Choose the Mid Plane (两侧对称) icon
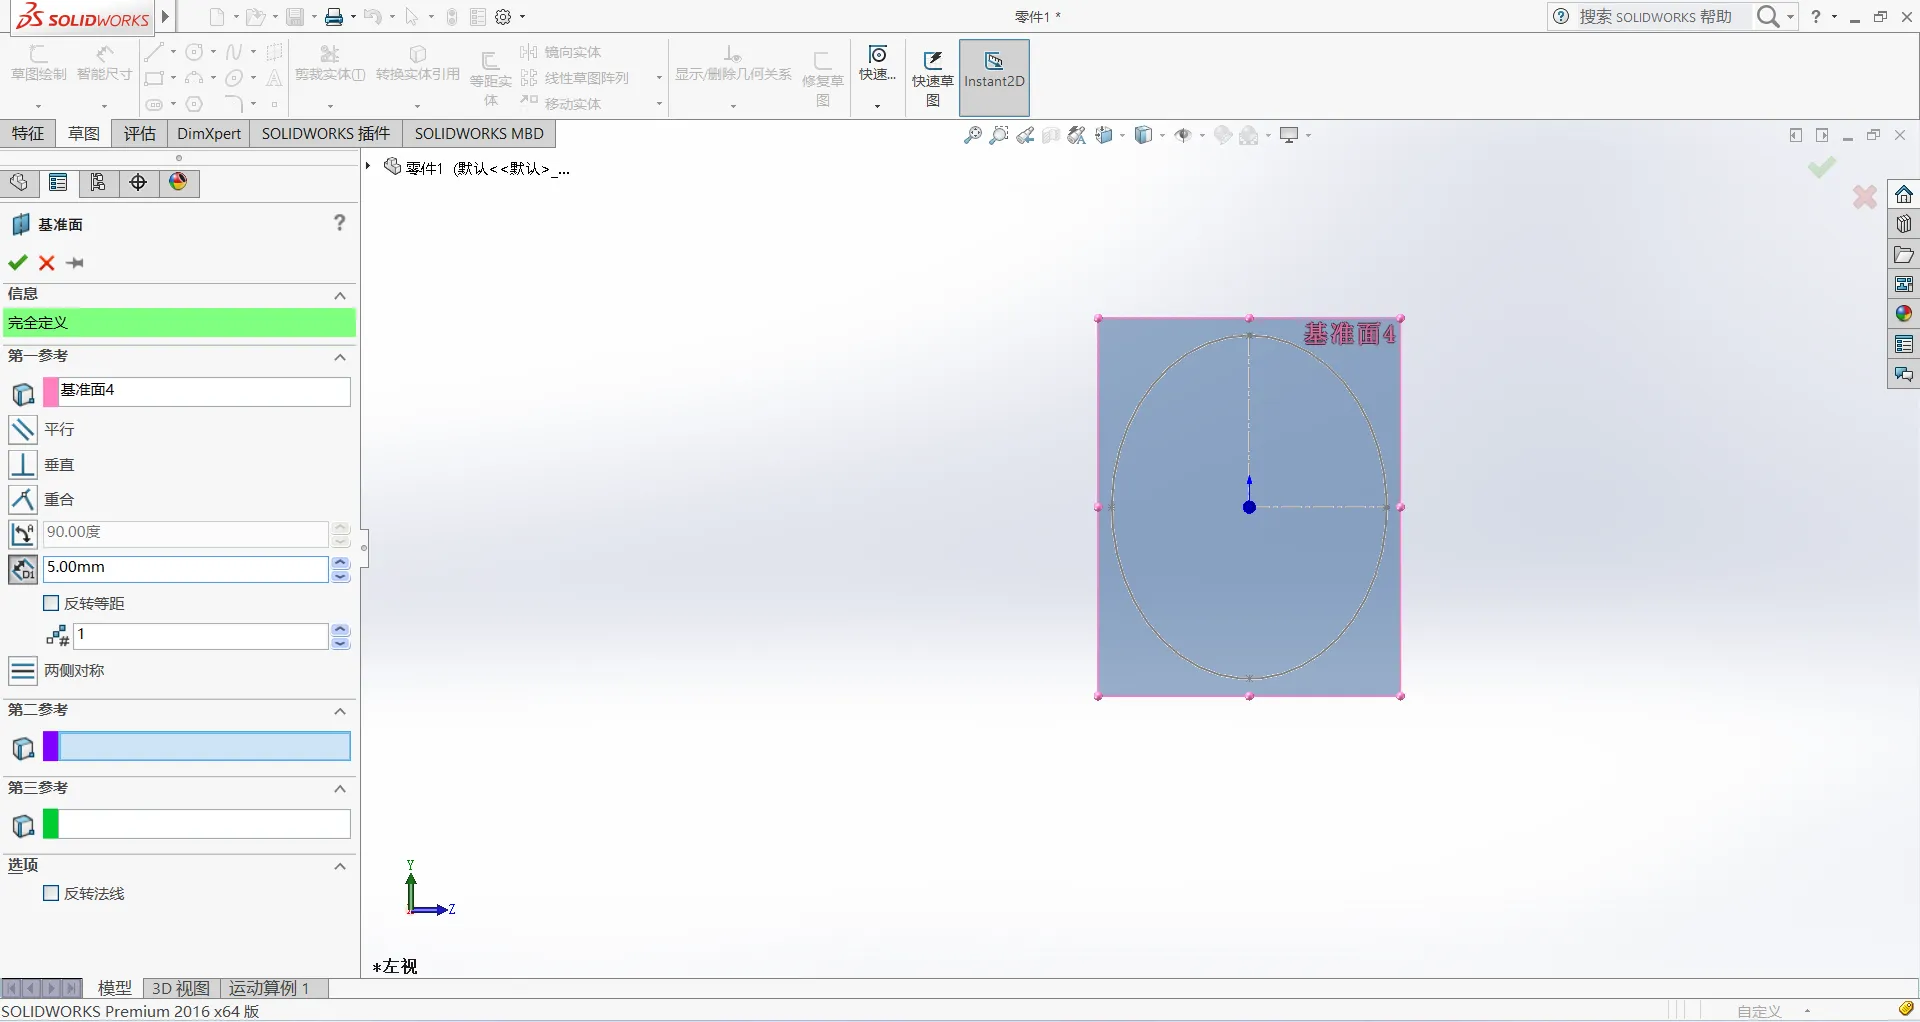The height and width of the screenshot is (1022, 1920). [22, 671]
